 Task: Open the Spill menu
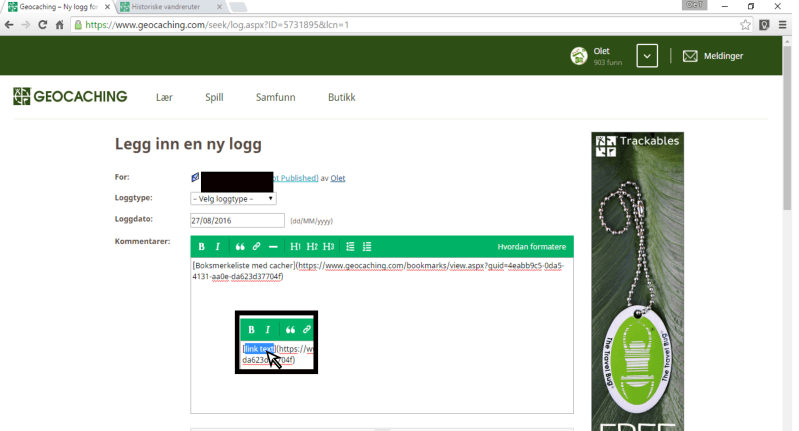click(214, 97)
